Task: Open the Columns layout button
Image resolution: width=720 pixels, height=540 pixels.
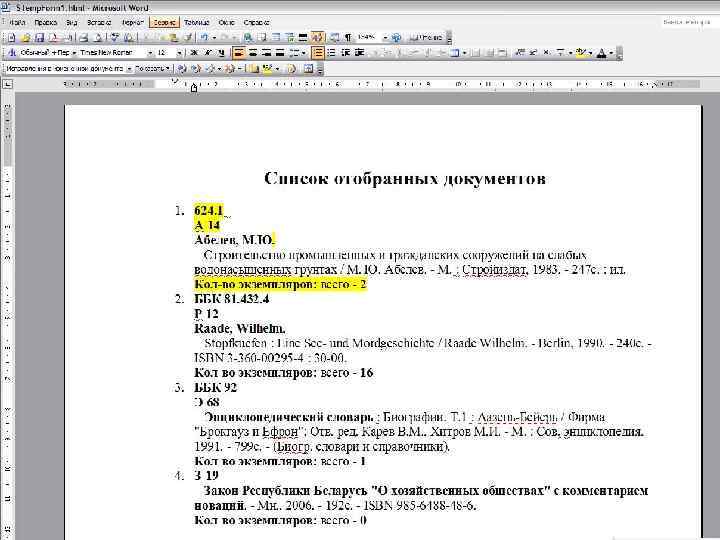Action: (x=303, y=38)
